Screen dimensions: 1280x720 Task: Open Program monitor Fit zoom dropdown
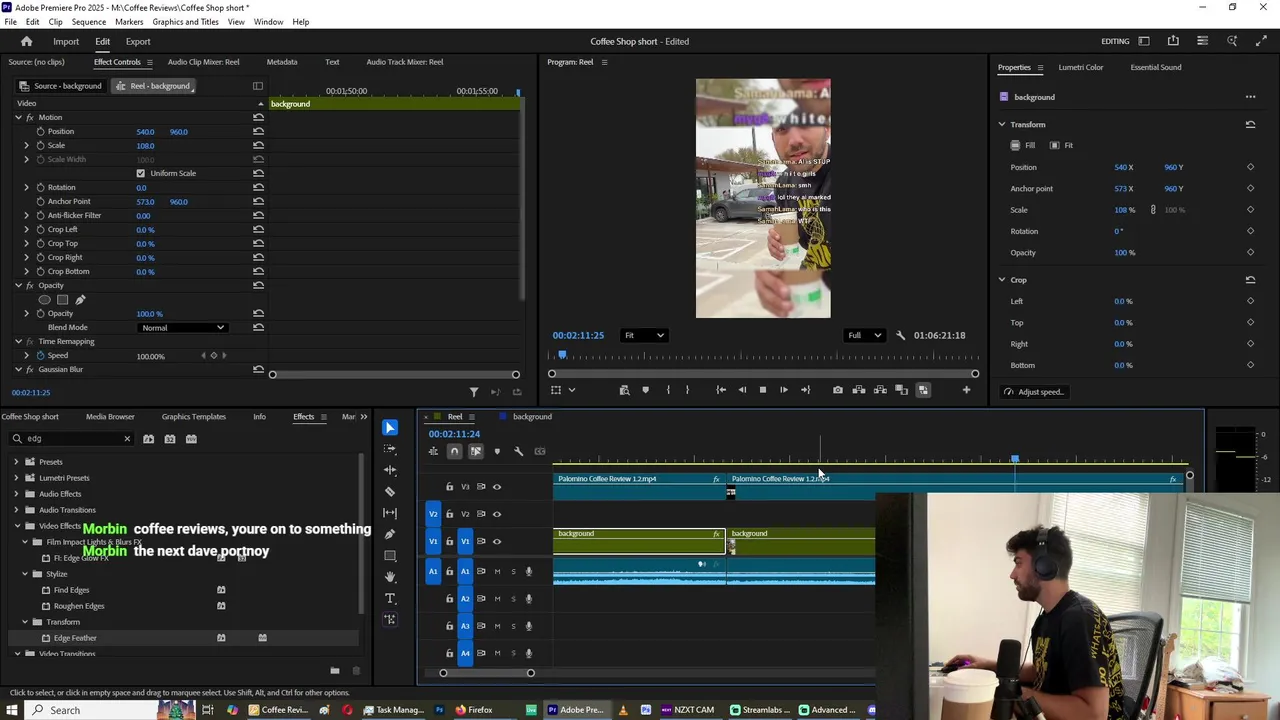643,336
